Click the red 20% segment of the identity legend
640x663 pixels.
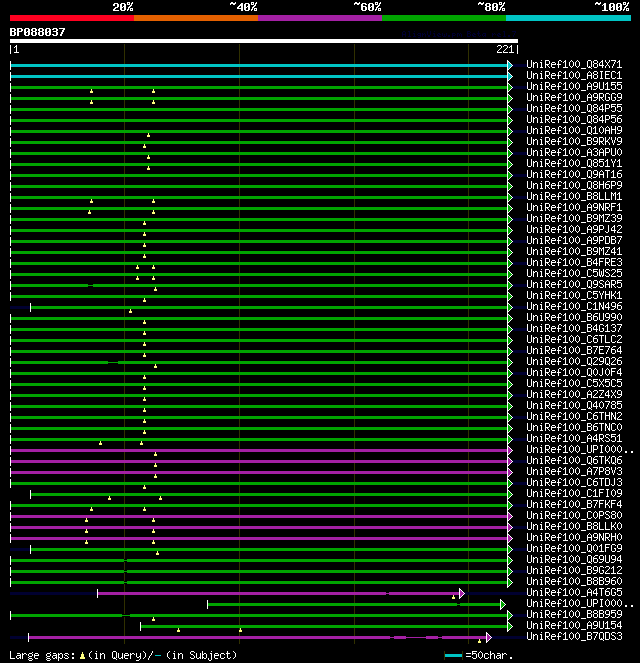71,17
